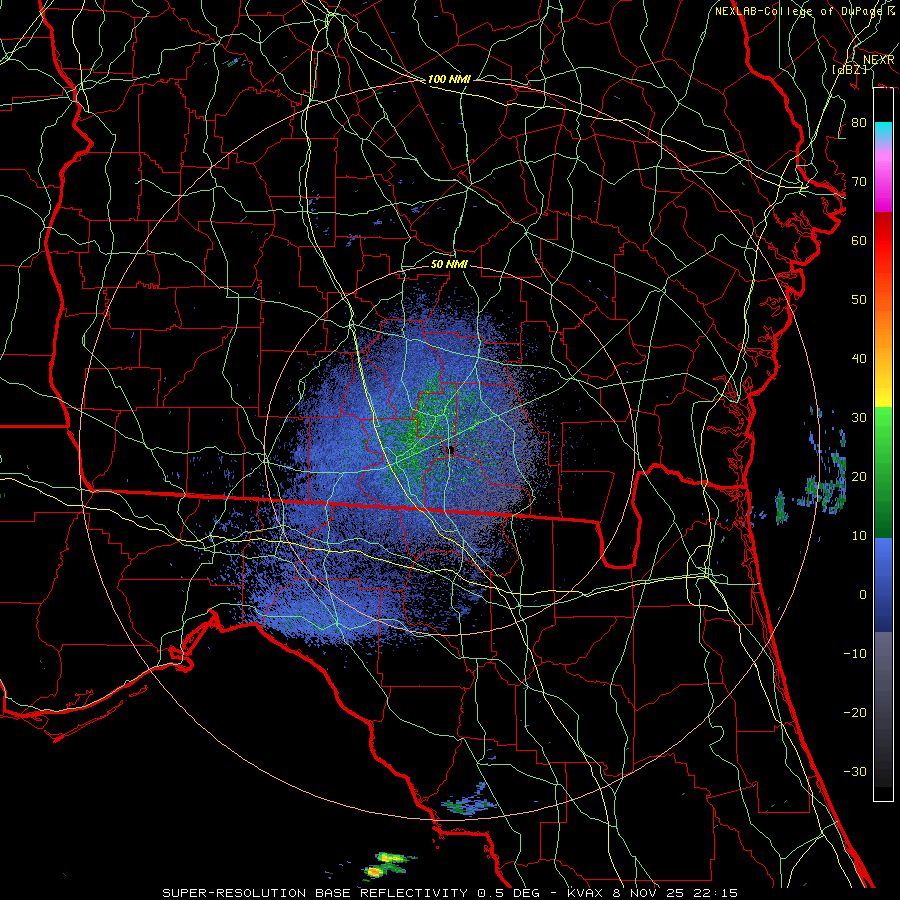The height and width of the screenshot is (900, 900).
Task: Click the "60" value on the dBZ scale
Action: tap(859, 240)
